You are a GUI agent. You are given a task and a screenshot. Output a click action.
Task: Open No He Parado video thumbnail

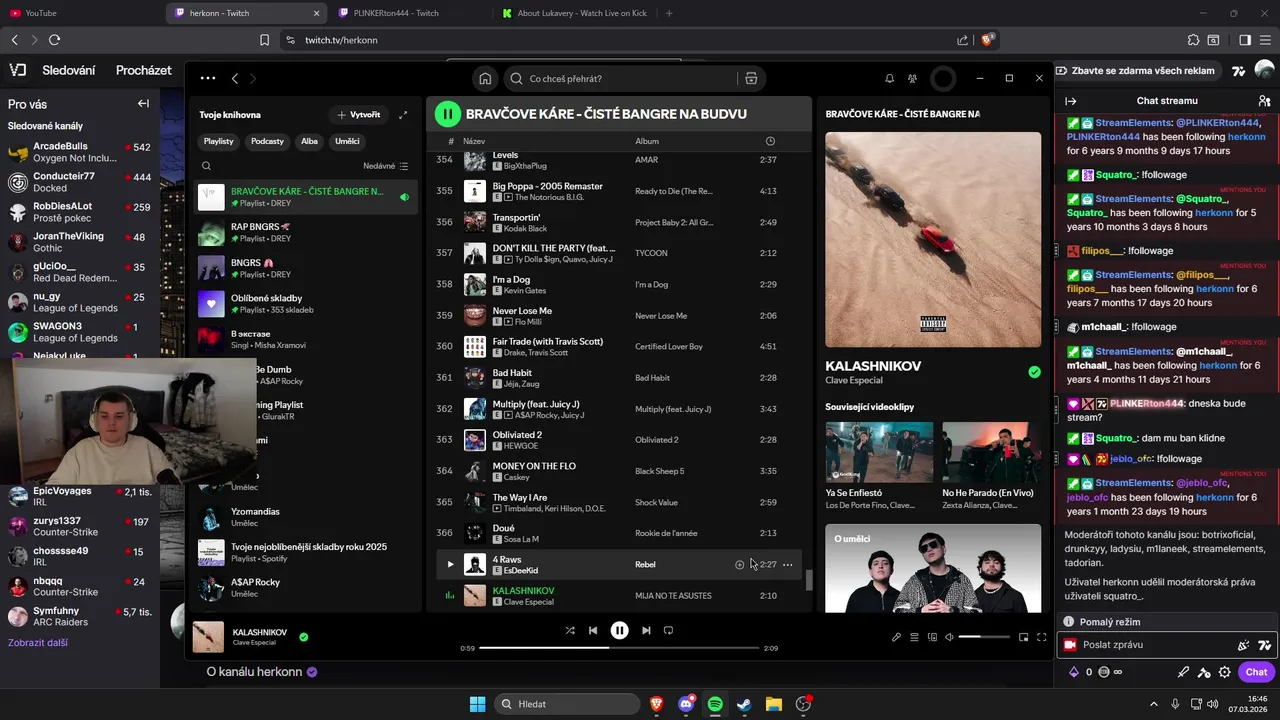coord(991,452)
